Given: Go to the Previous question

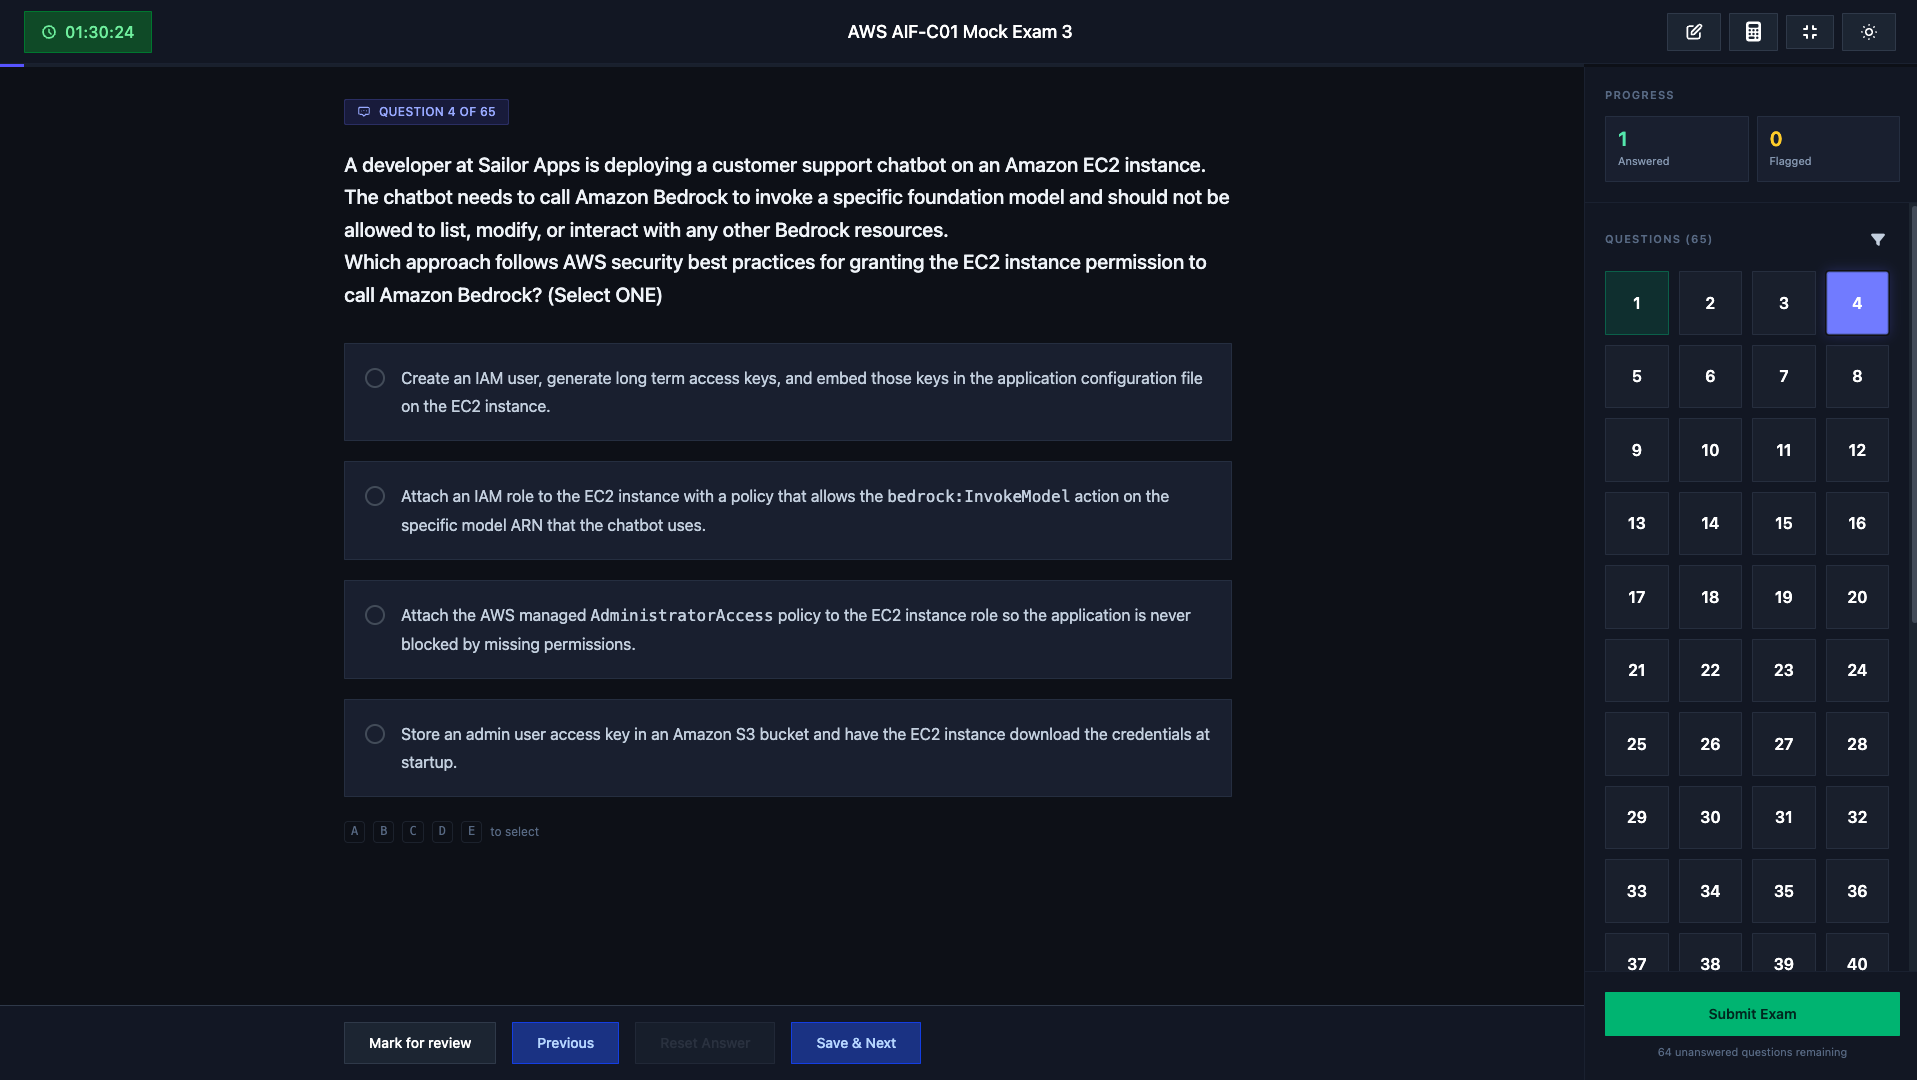Looking at the screenshot, I should click(x=565, y=1043).
